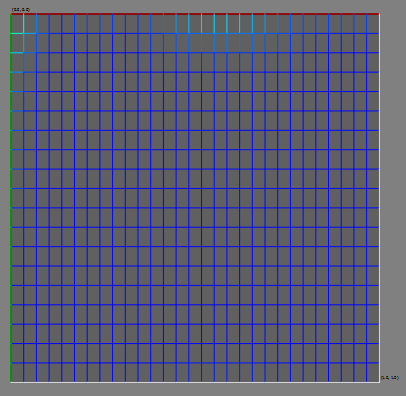Click the green-cyan horizontal segment beneath the top-left cell

coord(17,33)
